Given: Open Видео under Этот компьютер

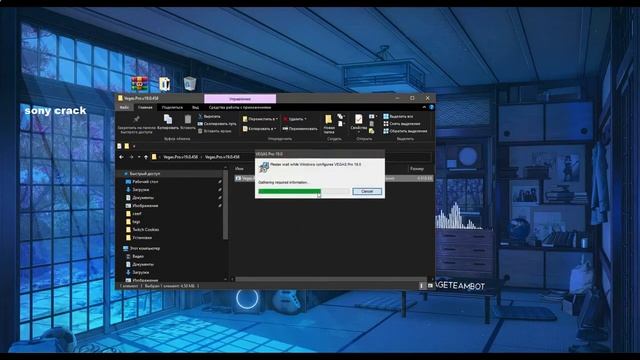Looking at the screenshot, I should (x=135, y=256).
